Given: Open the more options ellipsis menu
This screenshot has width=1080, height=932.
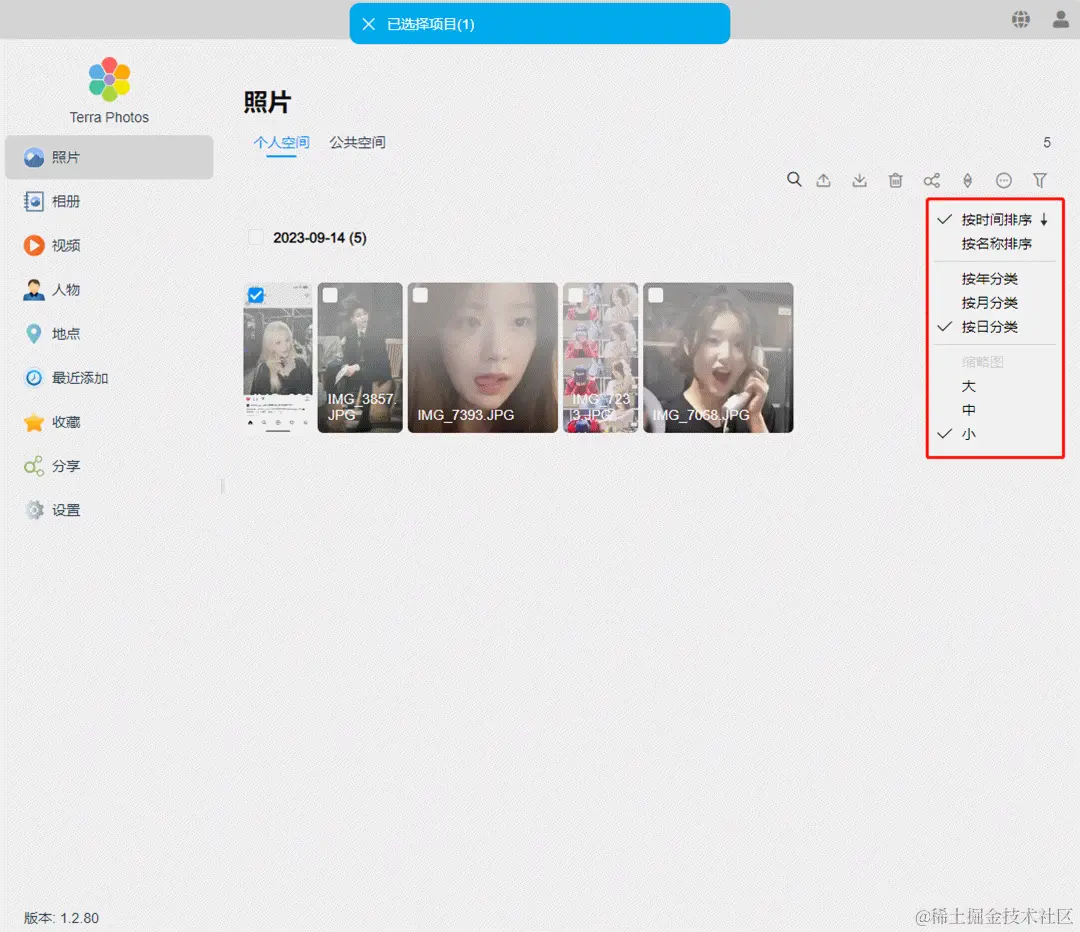Looking at the screenshot, I should (x=1004, y=180).
